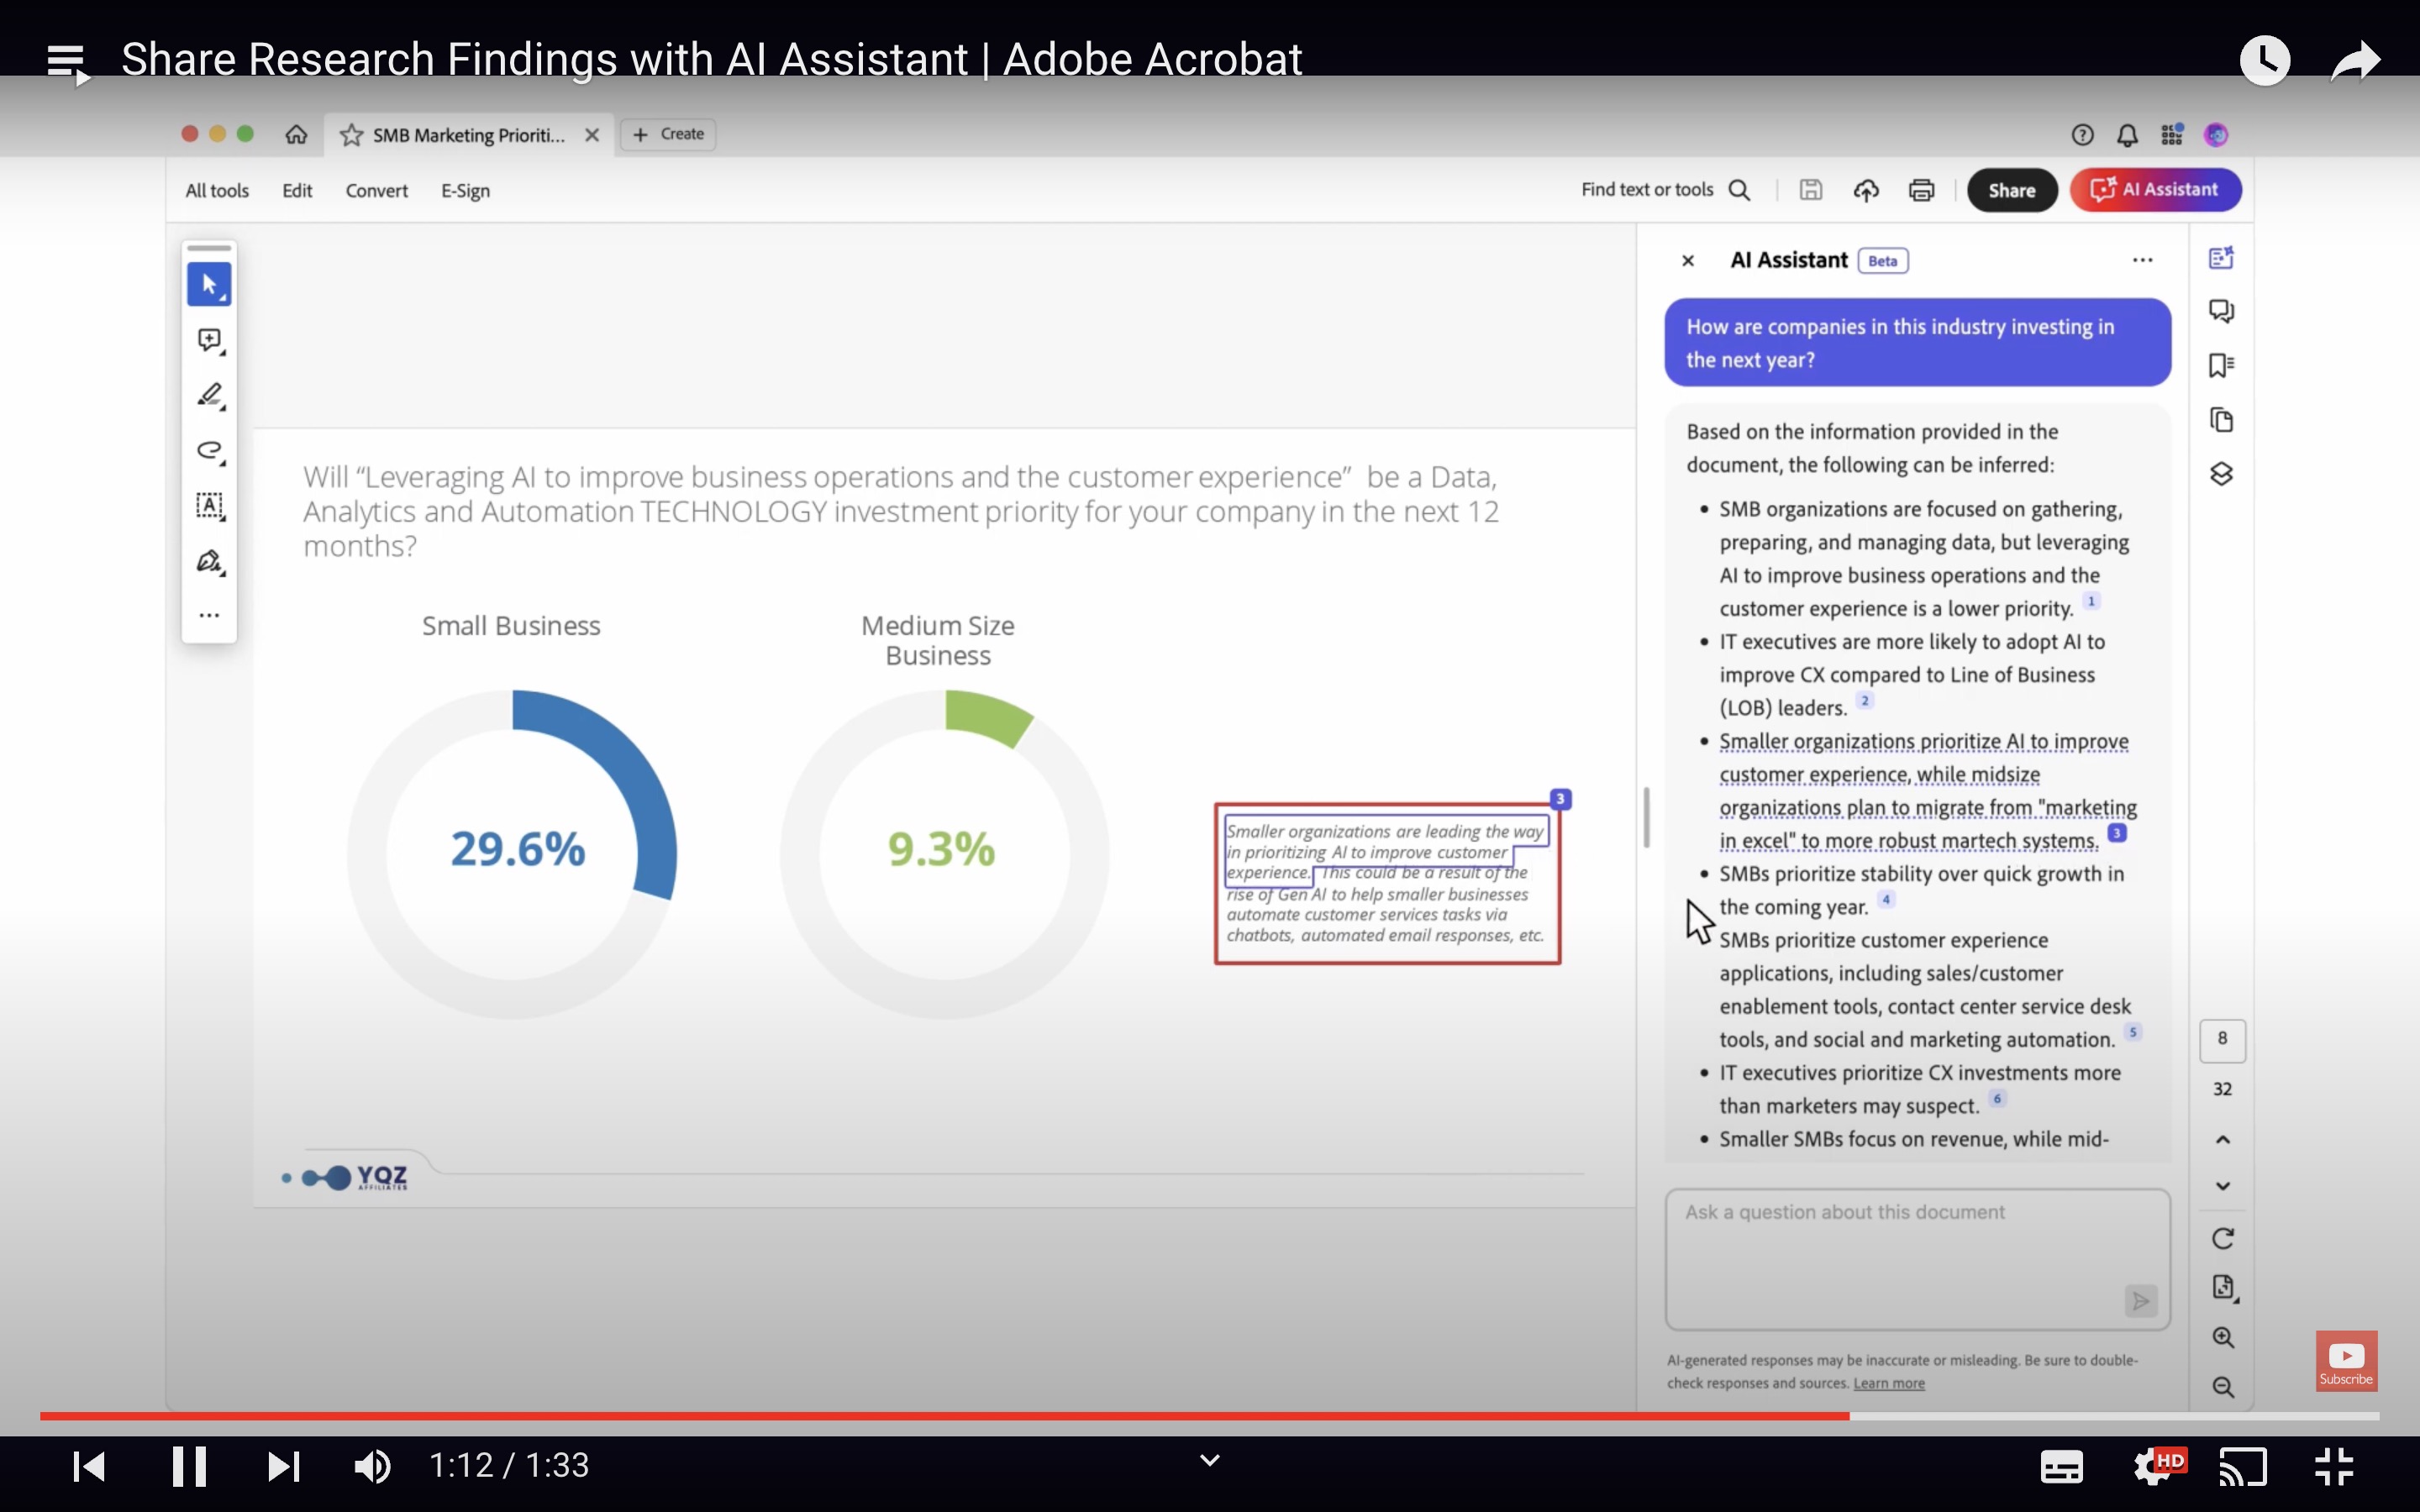
Task: Click the Find text or tools search
Action: [1666, 190]
